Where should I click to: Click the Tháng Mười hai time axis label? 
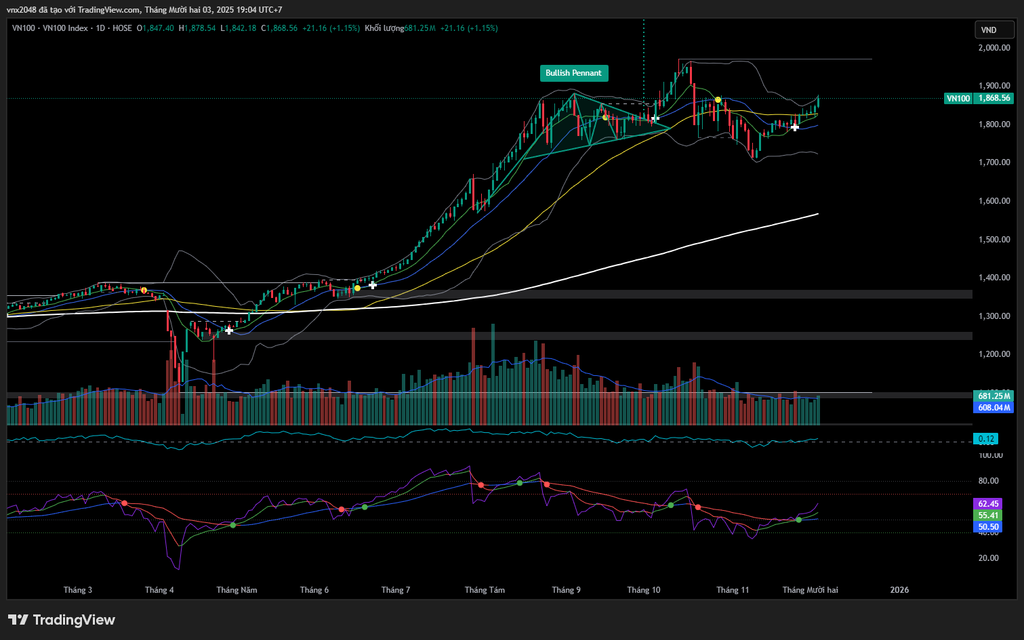point(810,590)
